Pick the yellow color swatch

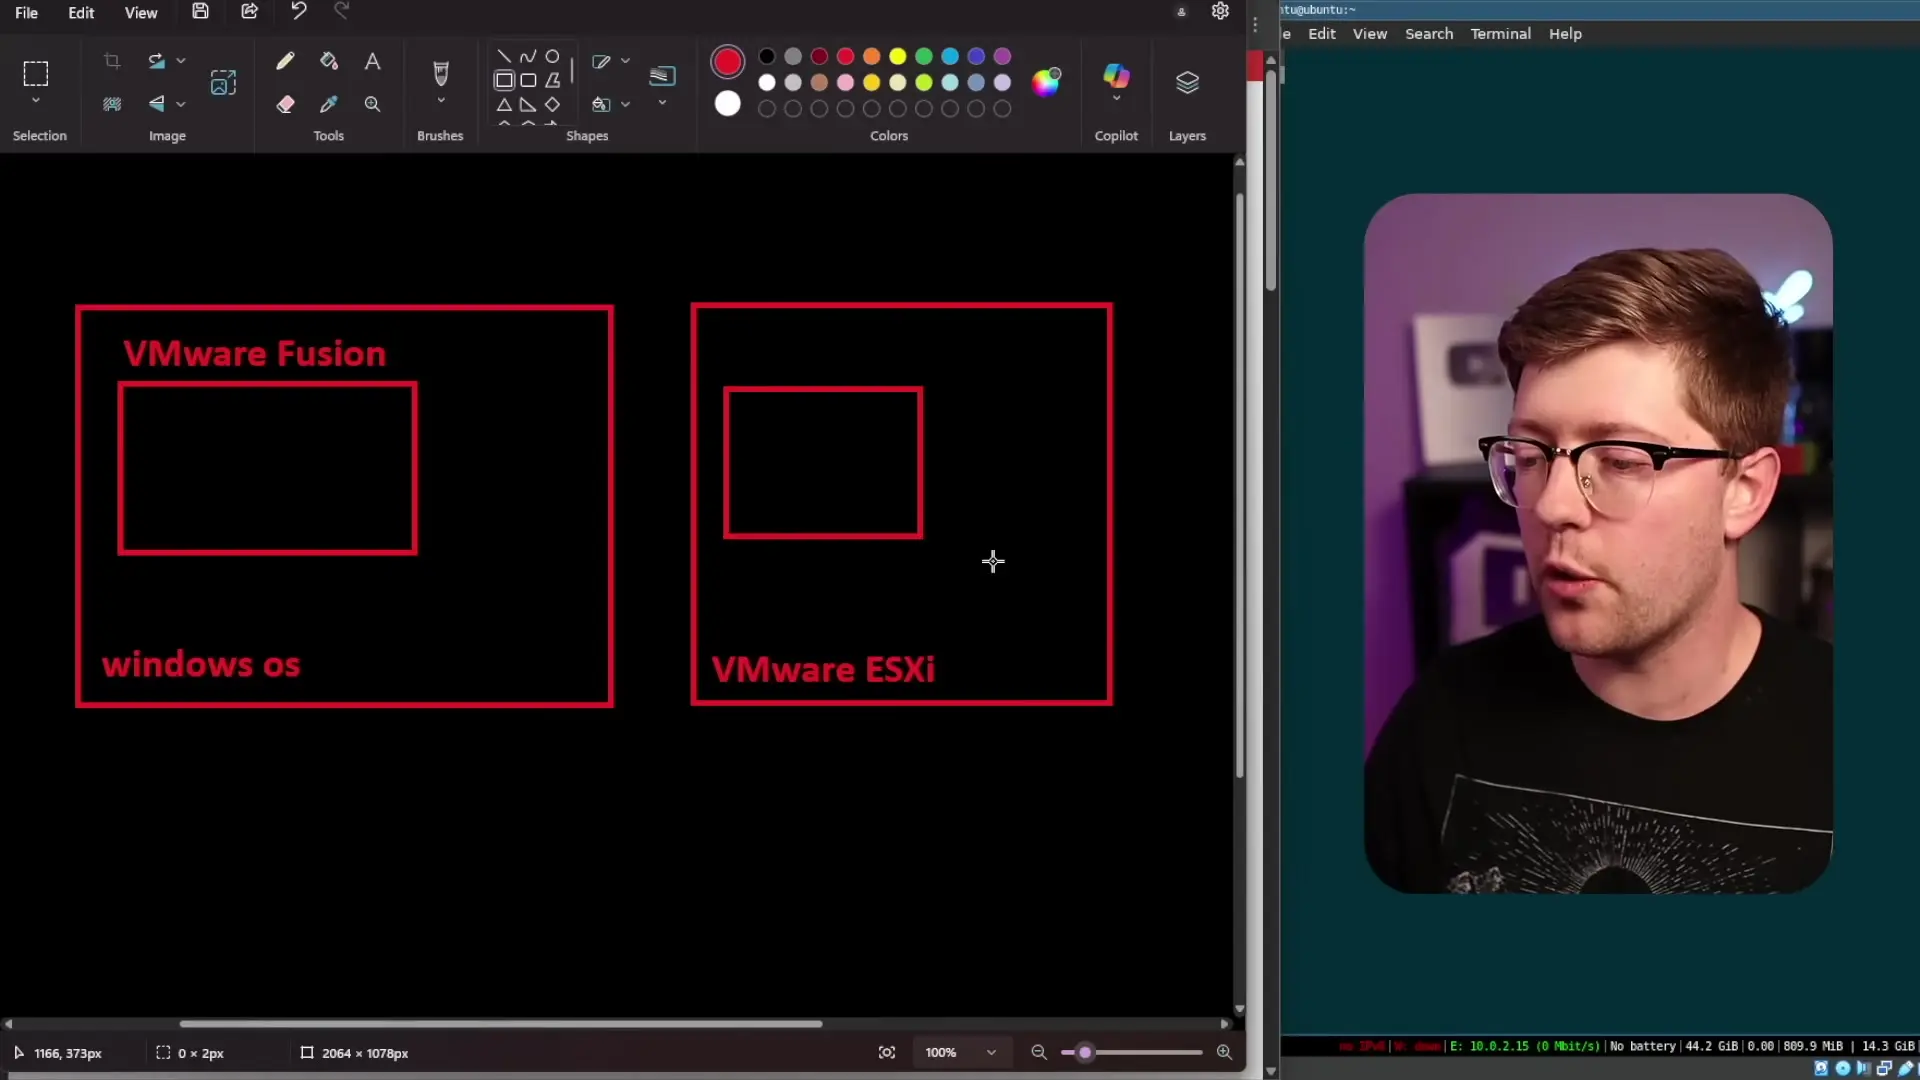pos(898,56)
